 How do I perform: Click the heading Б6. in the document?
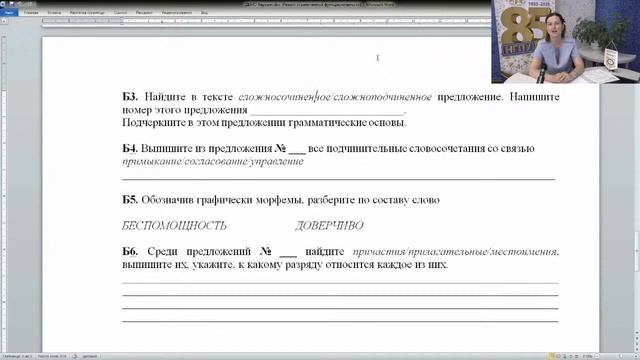(x=130, y=251)
